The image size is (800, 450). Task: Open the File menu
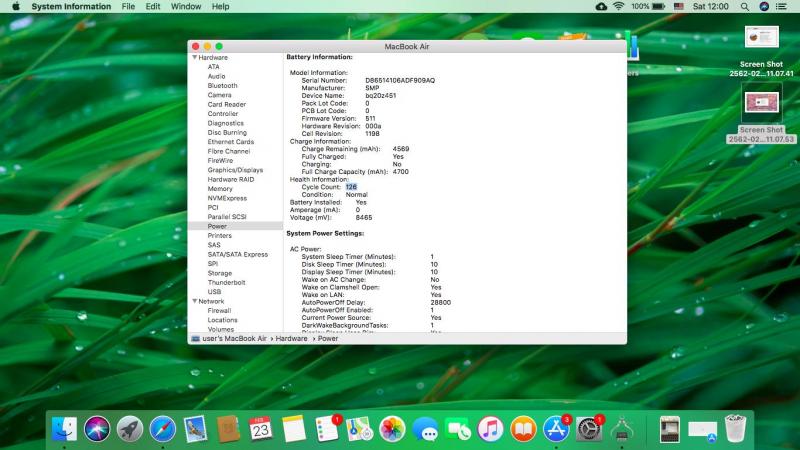[128, 7]
